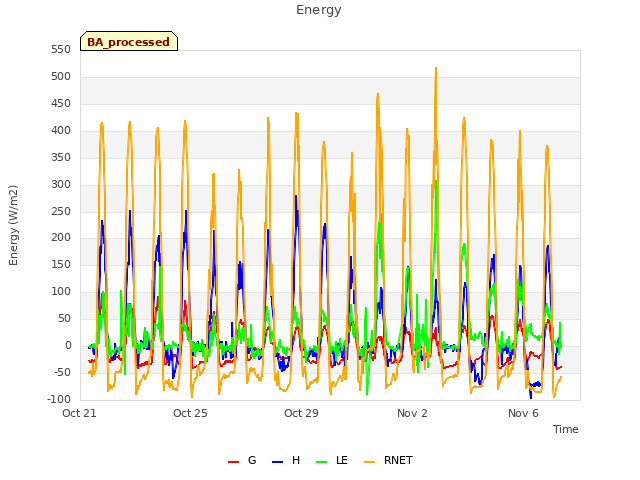Click the 300 y-axis tick label

point(61,184)
